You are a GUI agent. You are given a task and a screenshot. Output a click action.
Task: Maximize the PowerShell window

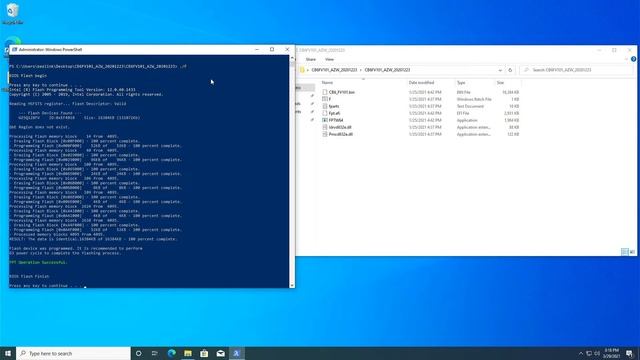pyautogui.click(x=272, y=49)
